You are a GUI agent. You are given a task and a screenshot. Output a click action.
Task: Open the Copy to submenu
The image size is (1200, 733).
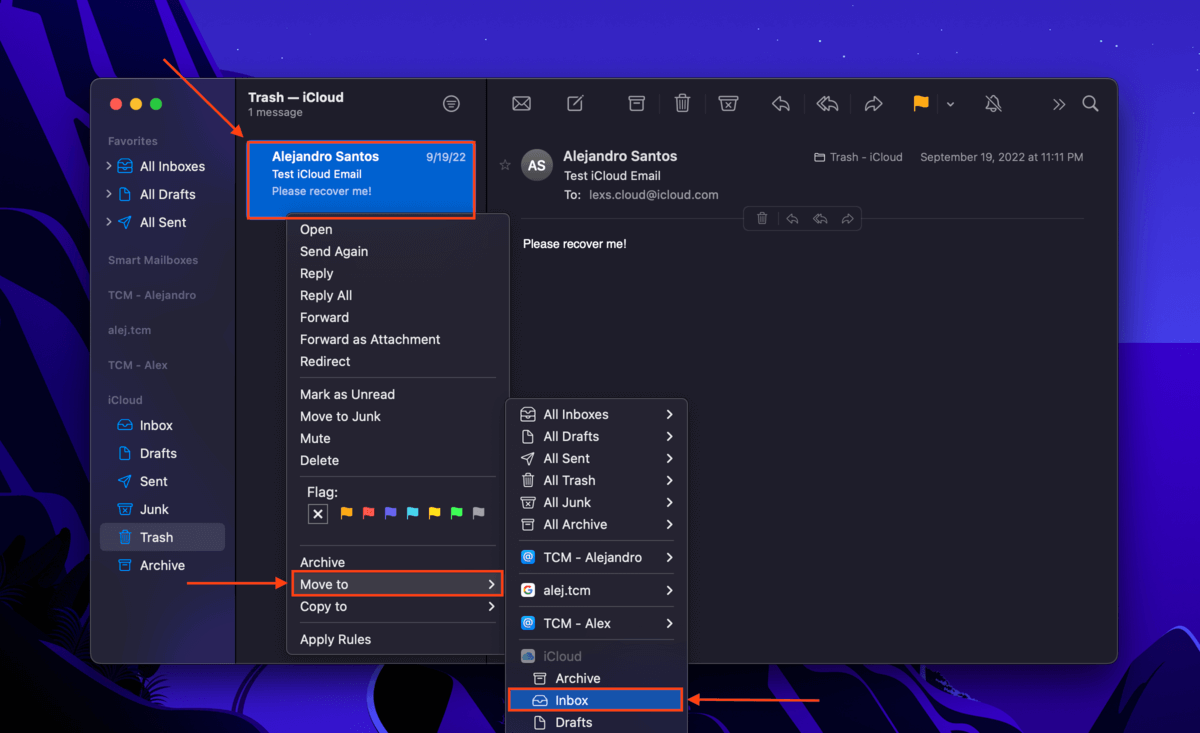[398, 606]
